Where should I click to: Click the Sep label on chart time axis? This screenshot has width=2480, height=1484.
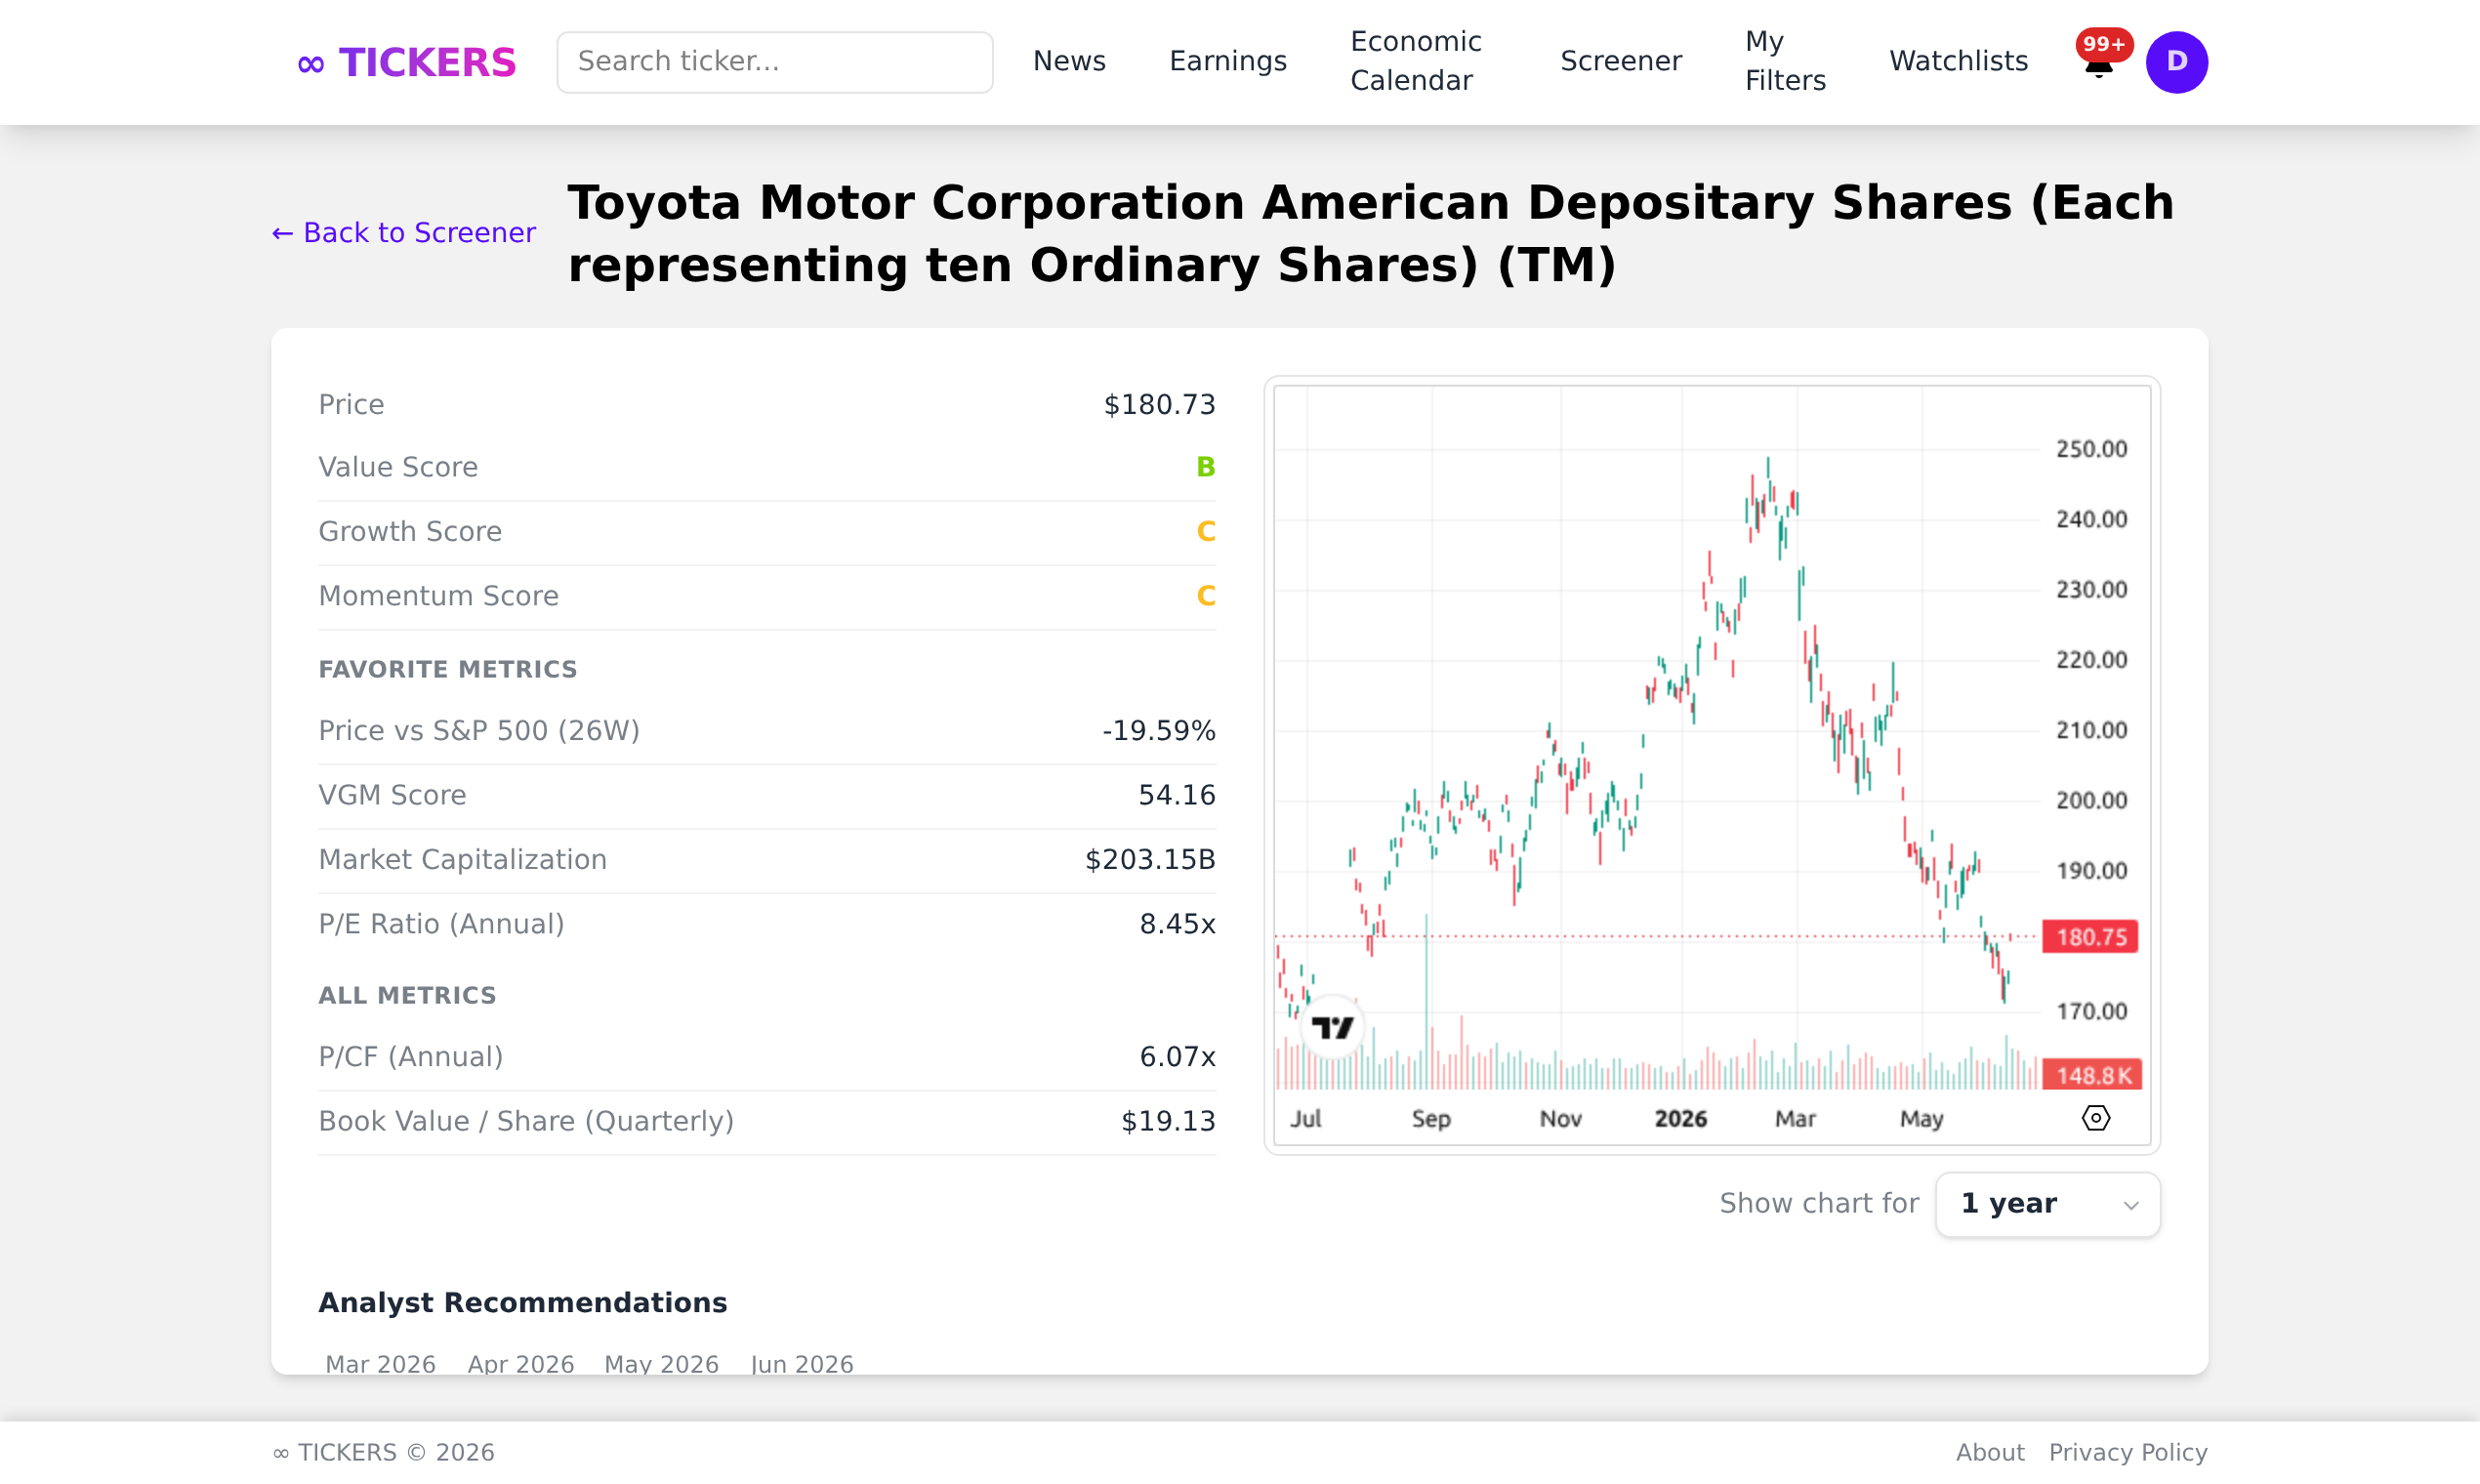1430,1119
